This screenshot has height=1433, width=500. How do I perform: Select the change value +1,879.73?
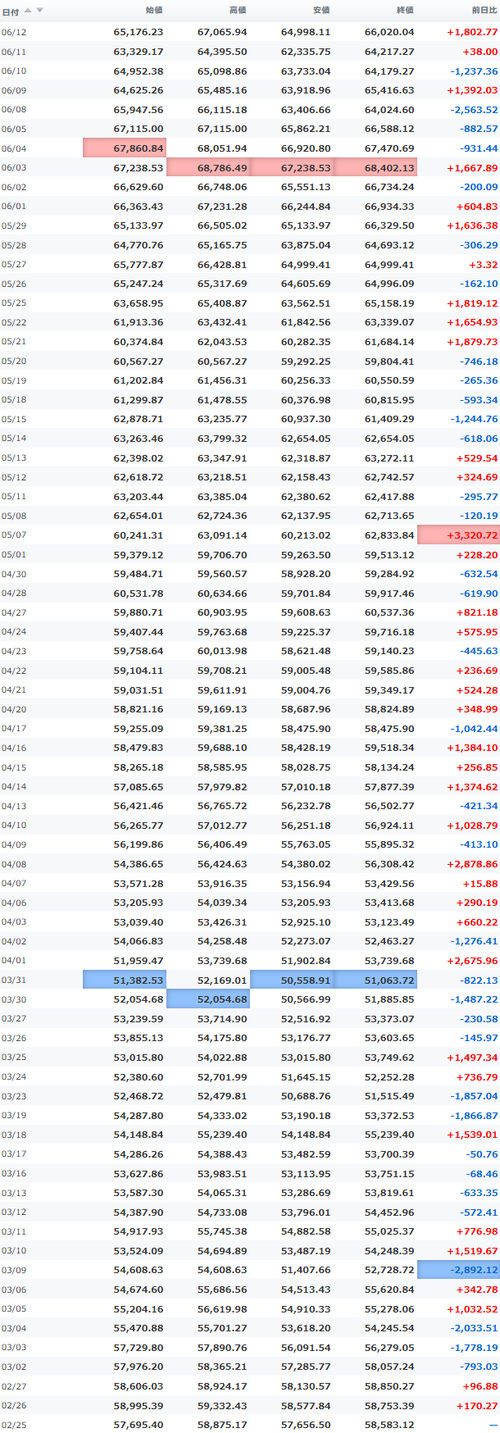pos(472,342)
